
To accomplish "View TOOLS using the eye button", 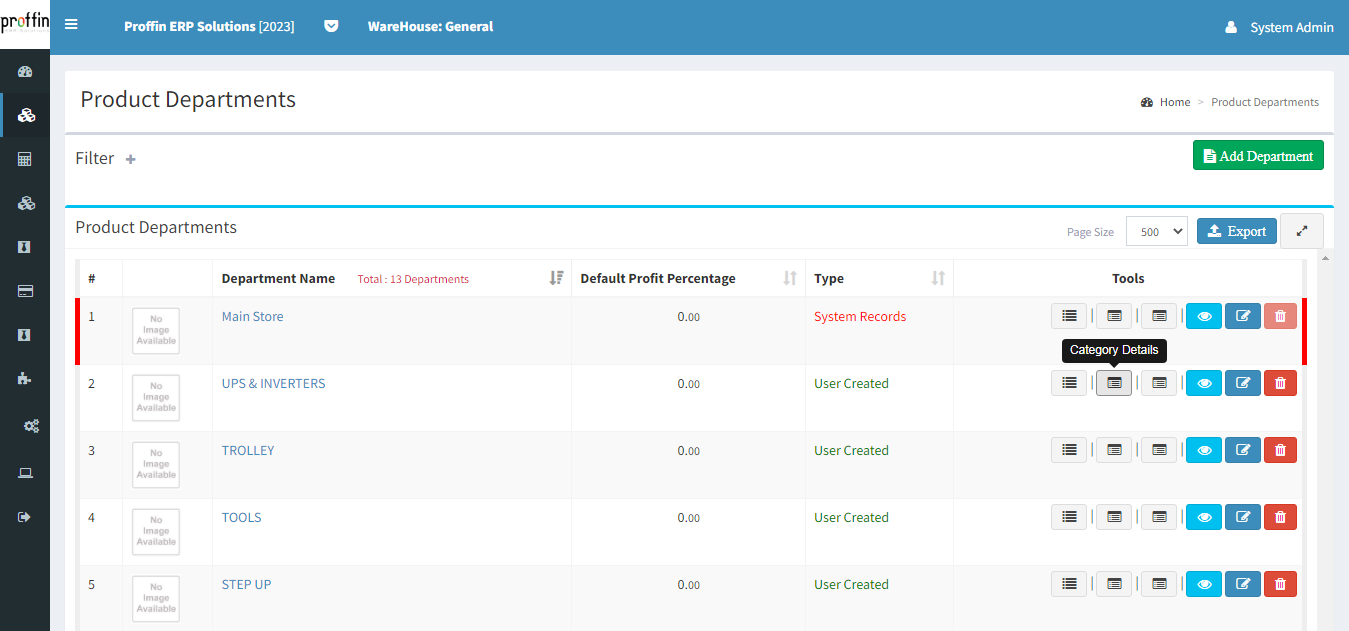I will point(1204,517).
